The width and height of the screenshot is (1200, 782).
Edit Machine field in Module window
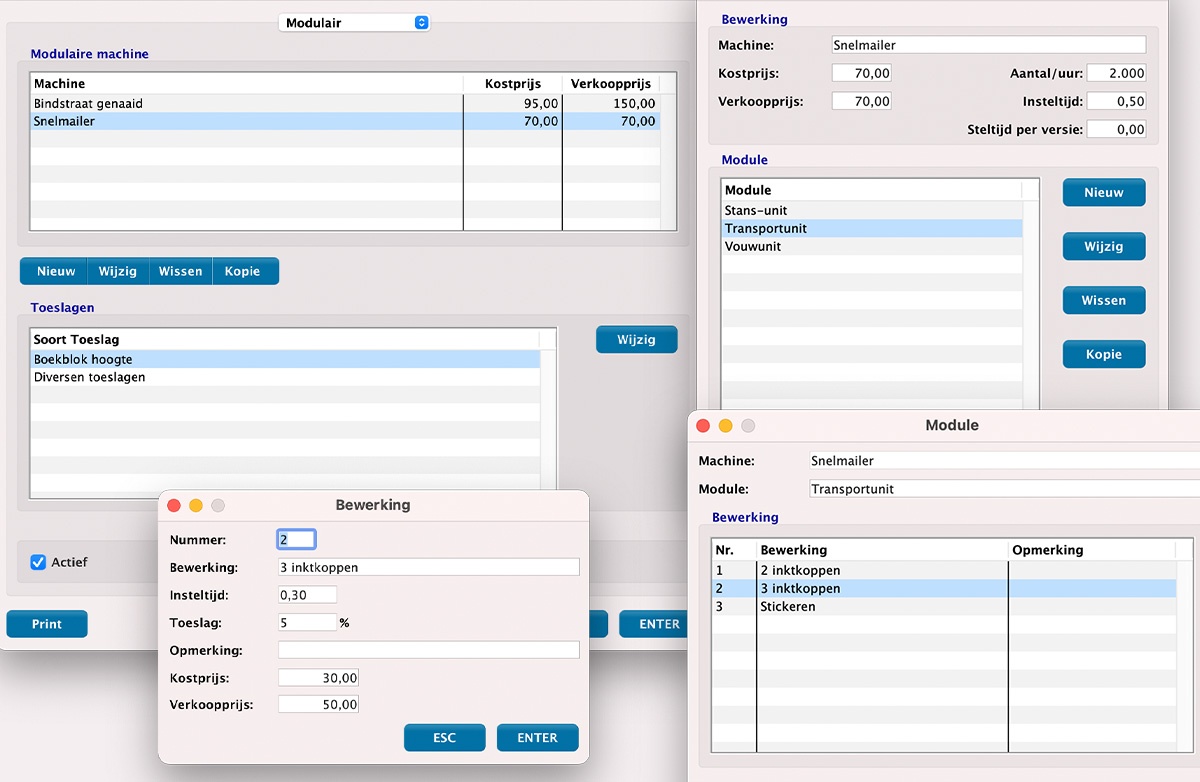pos(1004,461)
